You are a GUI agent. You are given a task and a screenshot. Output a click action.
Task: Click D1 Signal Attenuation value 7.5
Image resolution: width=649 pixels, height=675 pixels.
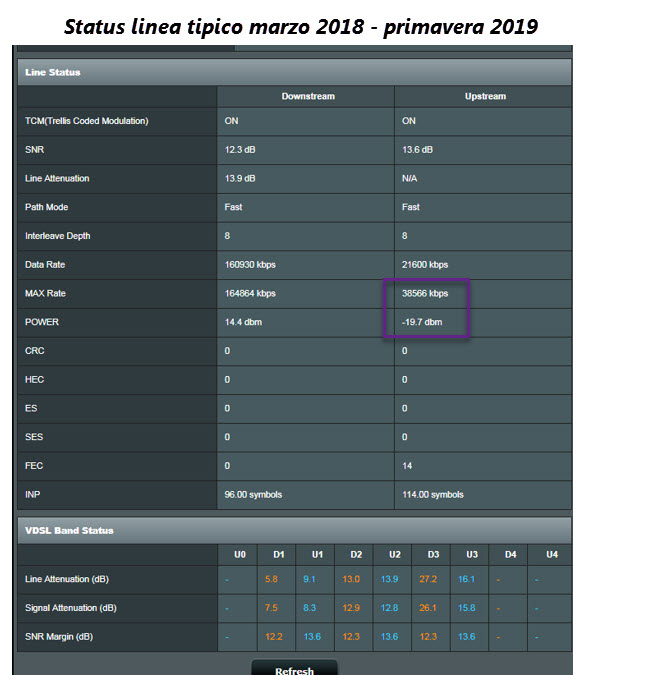(271, 608)
